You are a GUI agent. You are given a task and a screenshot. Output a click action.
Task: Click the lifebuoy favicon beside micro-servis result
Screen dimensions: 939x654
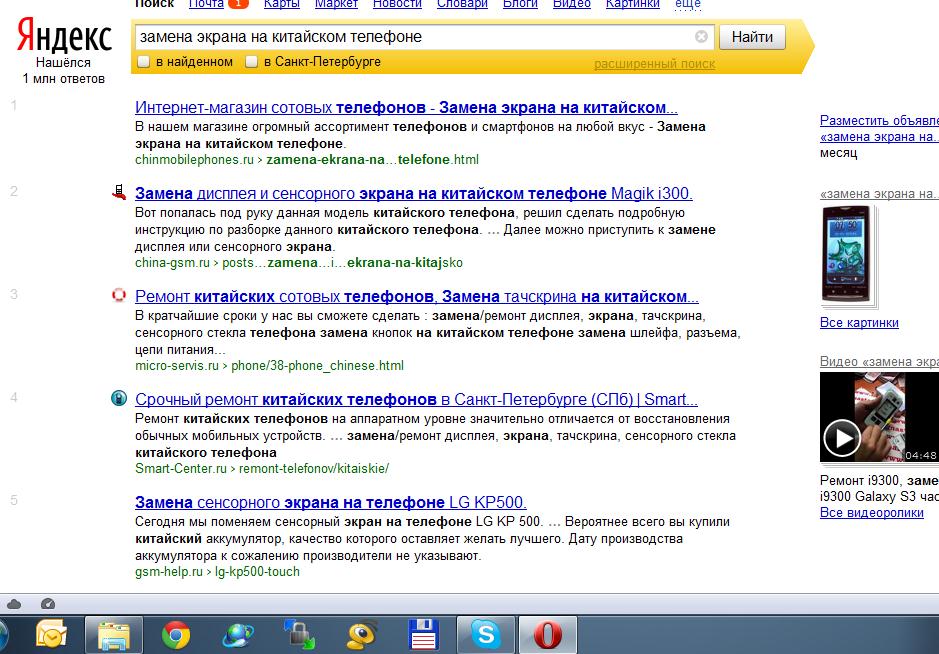119,295
